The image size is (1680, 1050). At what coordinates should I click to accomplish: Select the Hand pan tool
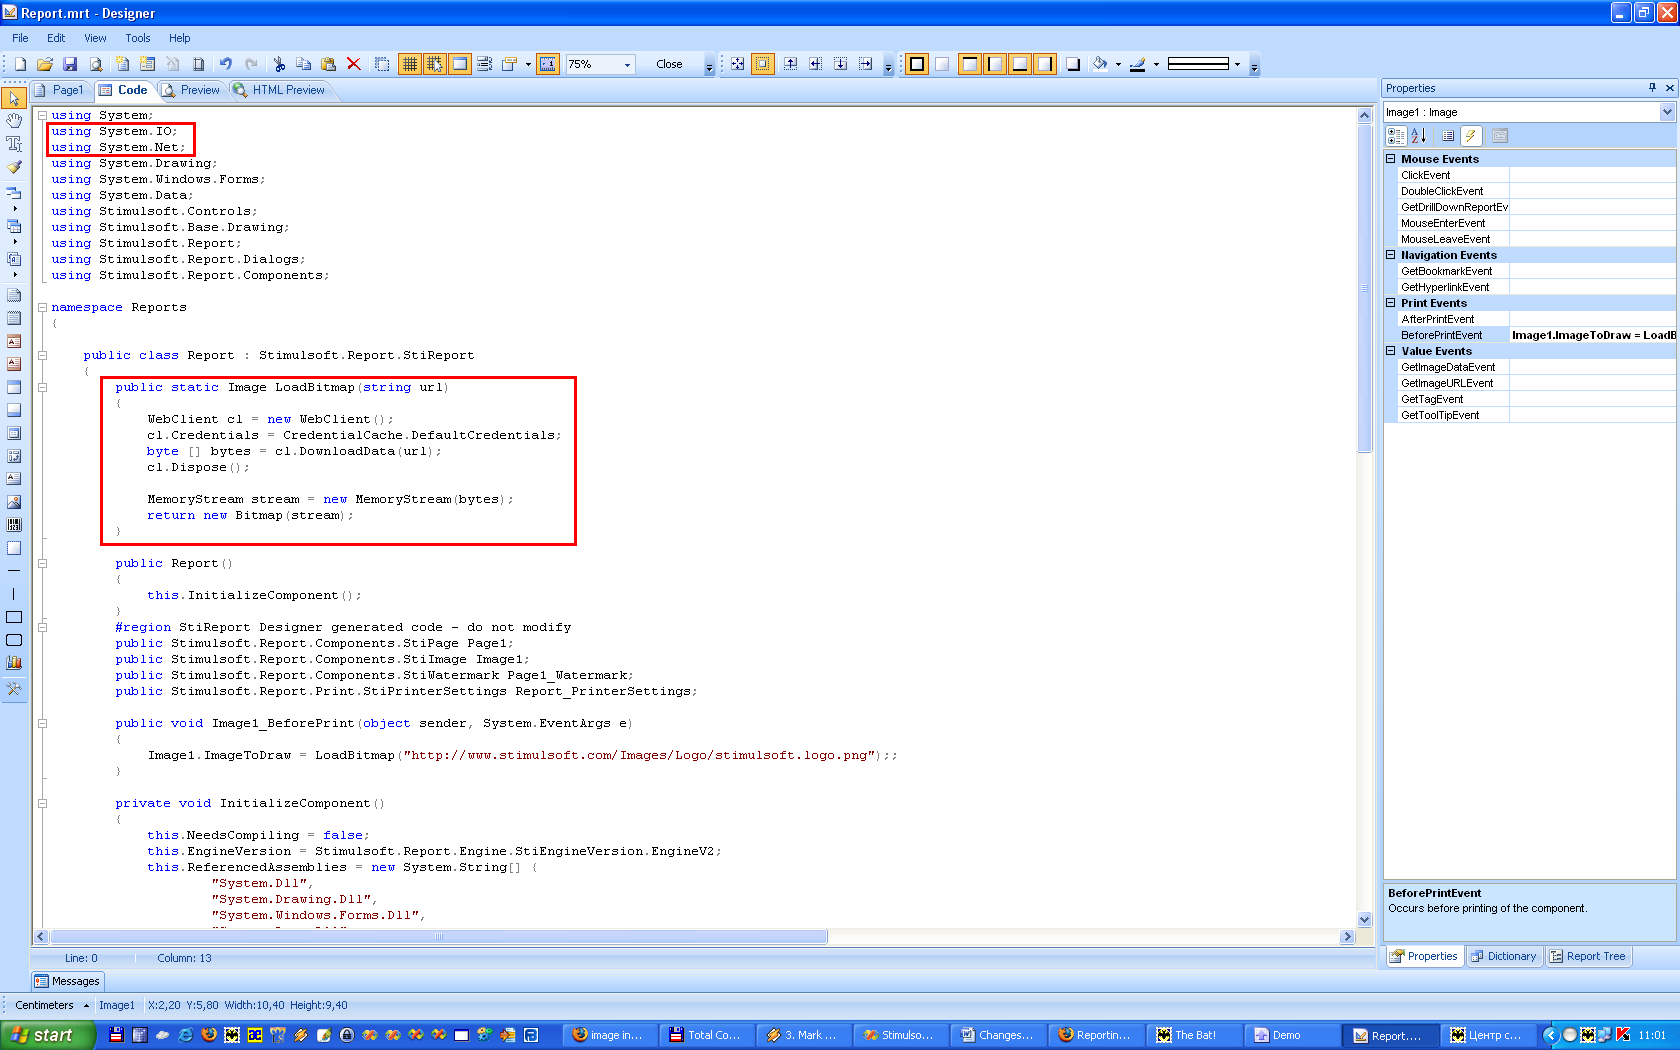pyautogui.click(x=14, y=121)
